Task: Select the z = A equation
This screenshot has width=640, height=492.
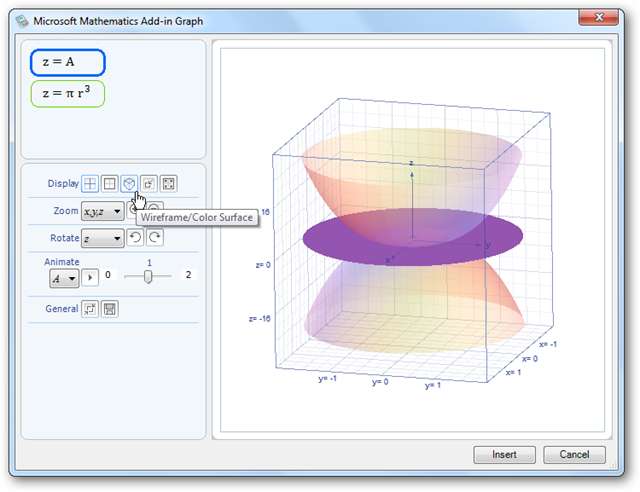Action: pos(67,62)
